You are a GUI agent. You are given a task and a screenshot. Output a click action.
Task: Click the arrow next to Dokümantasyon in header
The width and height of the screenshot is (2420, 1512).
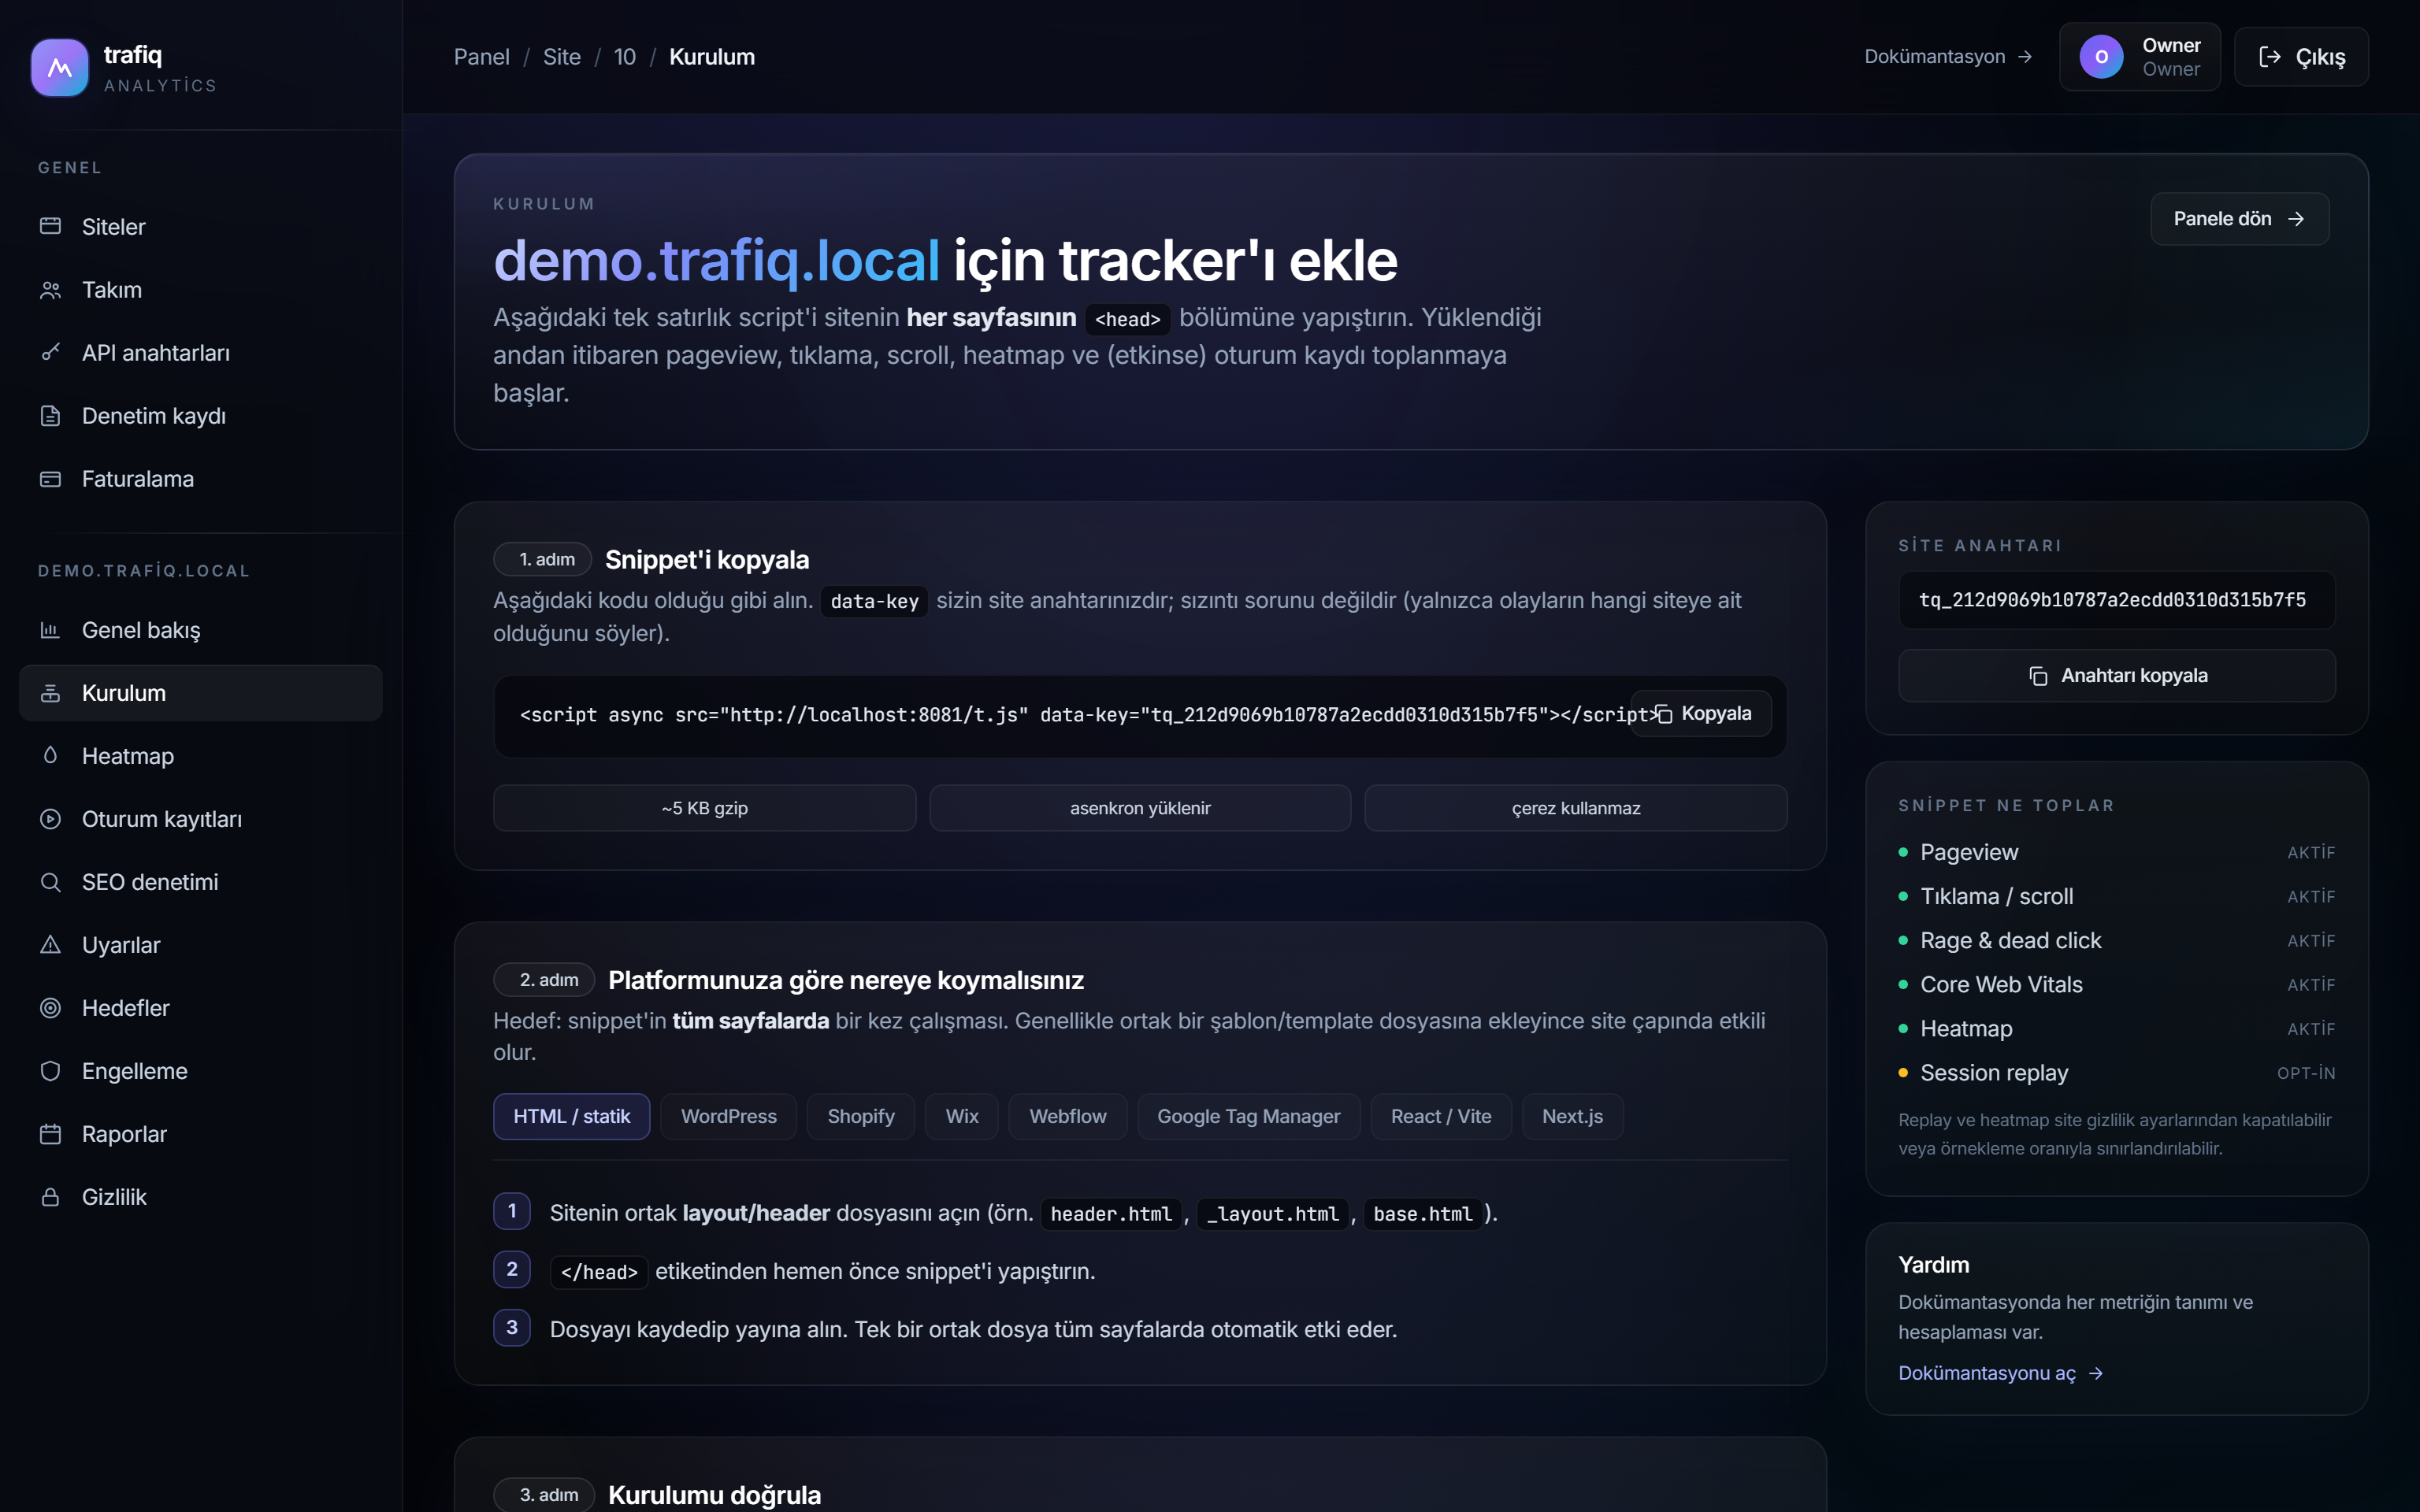pyautogui.click(x=2025, y=57)
